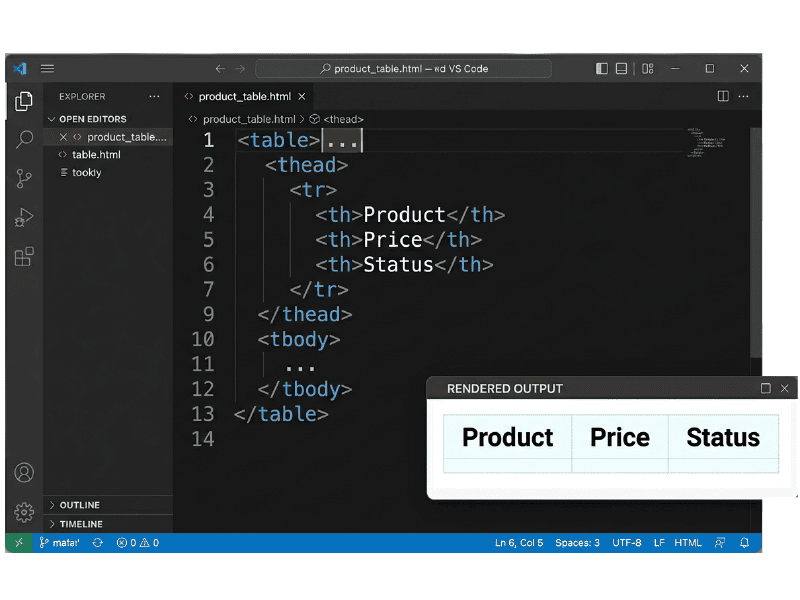The height and width of the screenshot is (600, 800).
Task: Change the LF end-of-line sequence
Action: click(659, 543)
